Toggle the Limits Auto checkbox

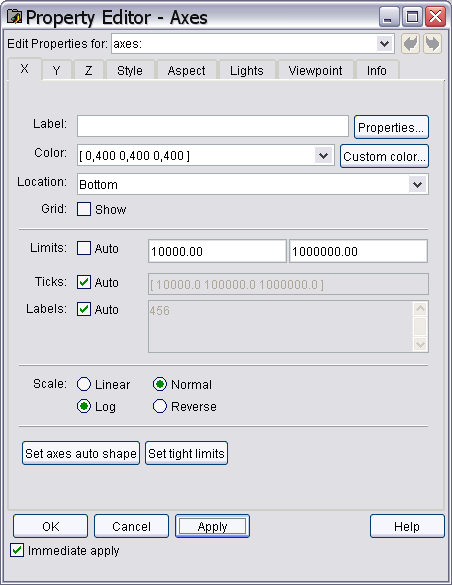84,248
